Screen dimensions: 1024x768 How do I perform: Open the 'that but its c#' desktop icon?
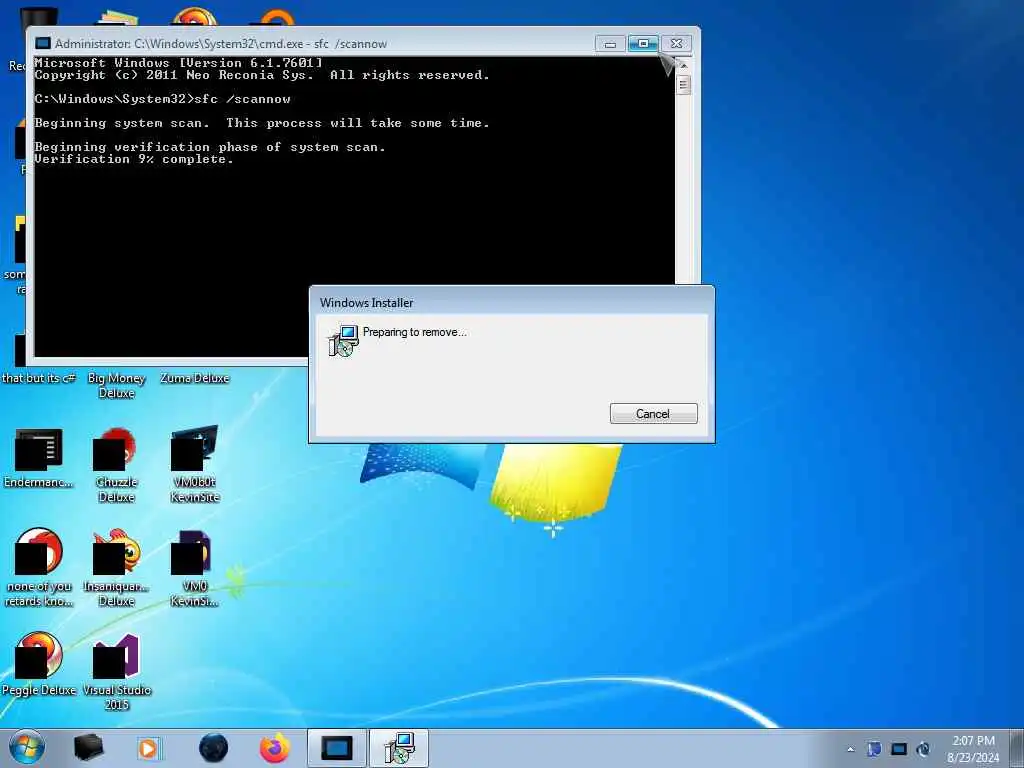pyautogui.click(x=39, y=378)
